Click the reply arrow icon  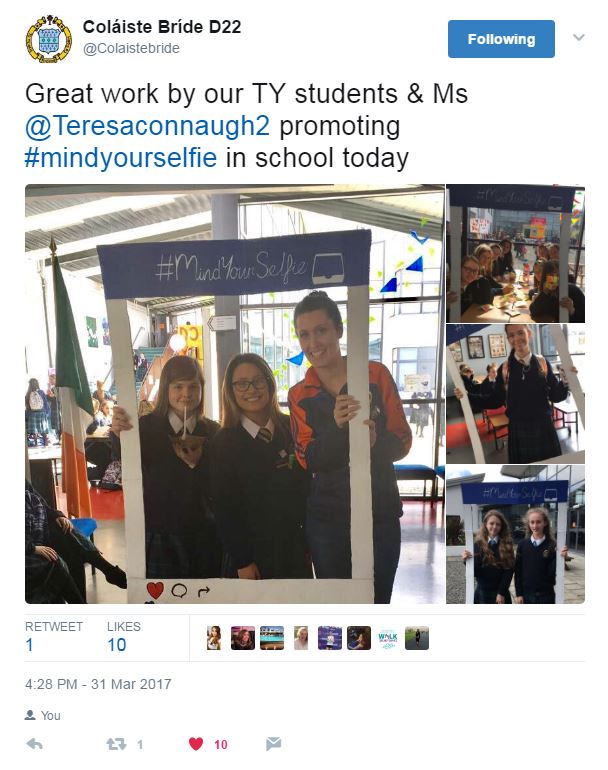click(x=34, y=744)
